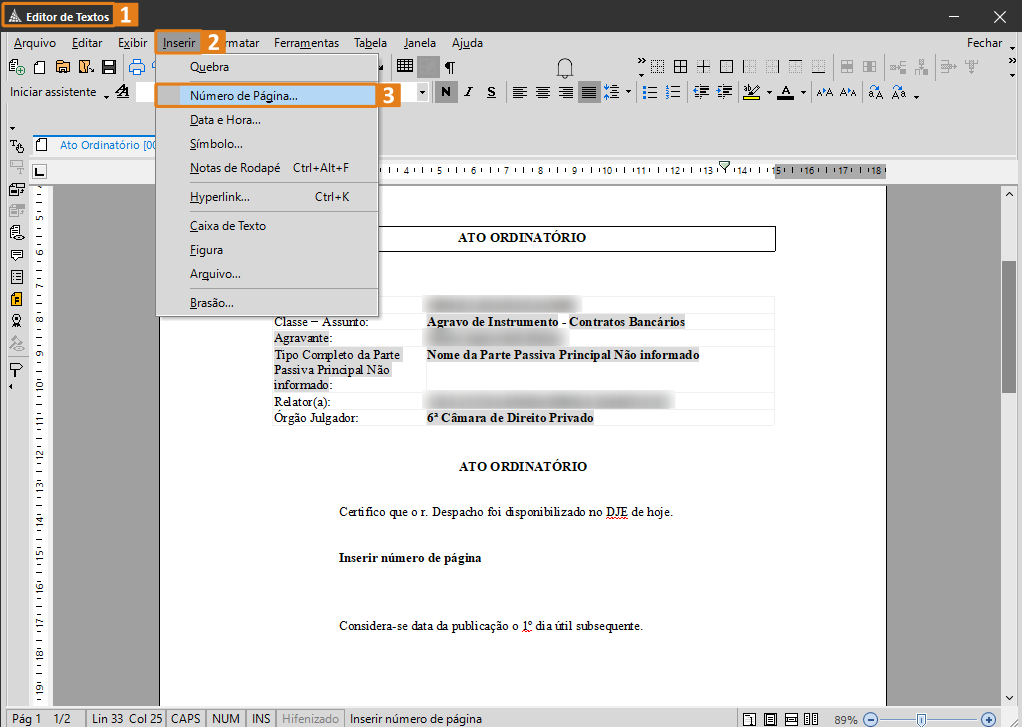Open the font color dropdown arrow
Viewport: 1022px width, 727px height.
pyautogui.click(x=804, y=93)
